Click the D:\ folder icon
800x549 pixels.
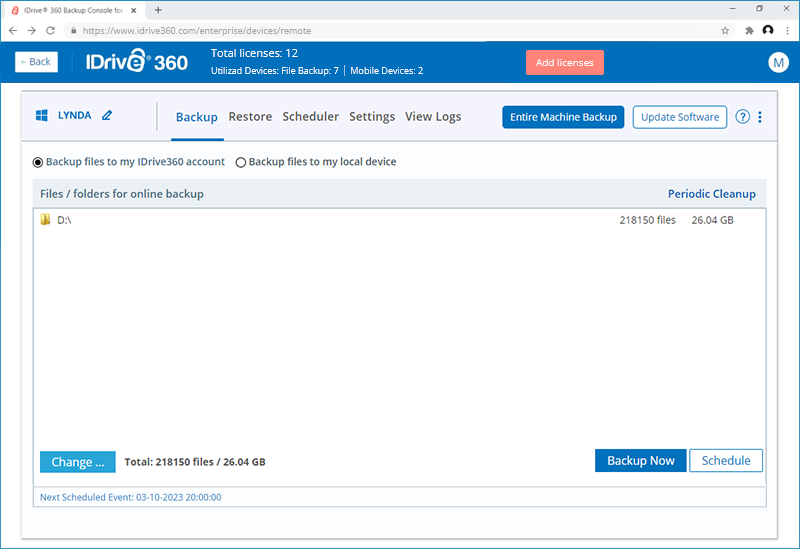45,219
